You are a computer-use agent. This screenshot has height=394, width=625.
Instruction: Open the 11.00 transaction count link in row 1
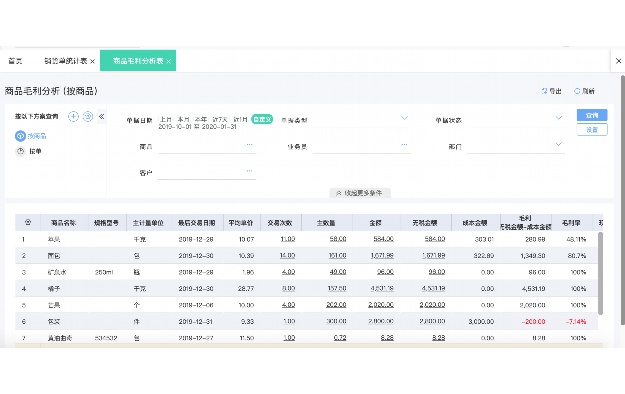point(288,239)
